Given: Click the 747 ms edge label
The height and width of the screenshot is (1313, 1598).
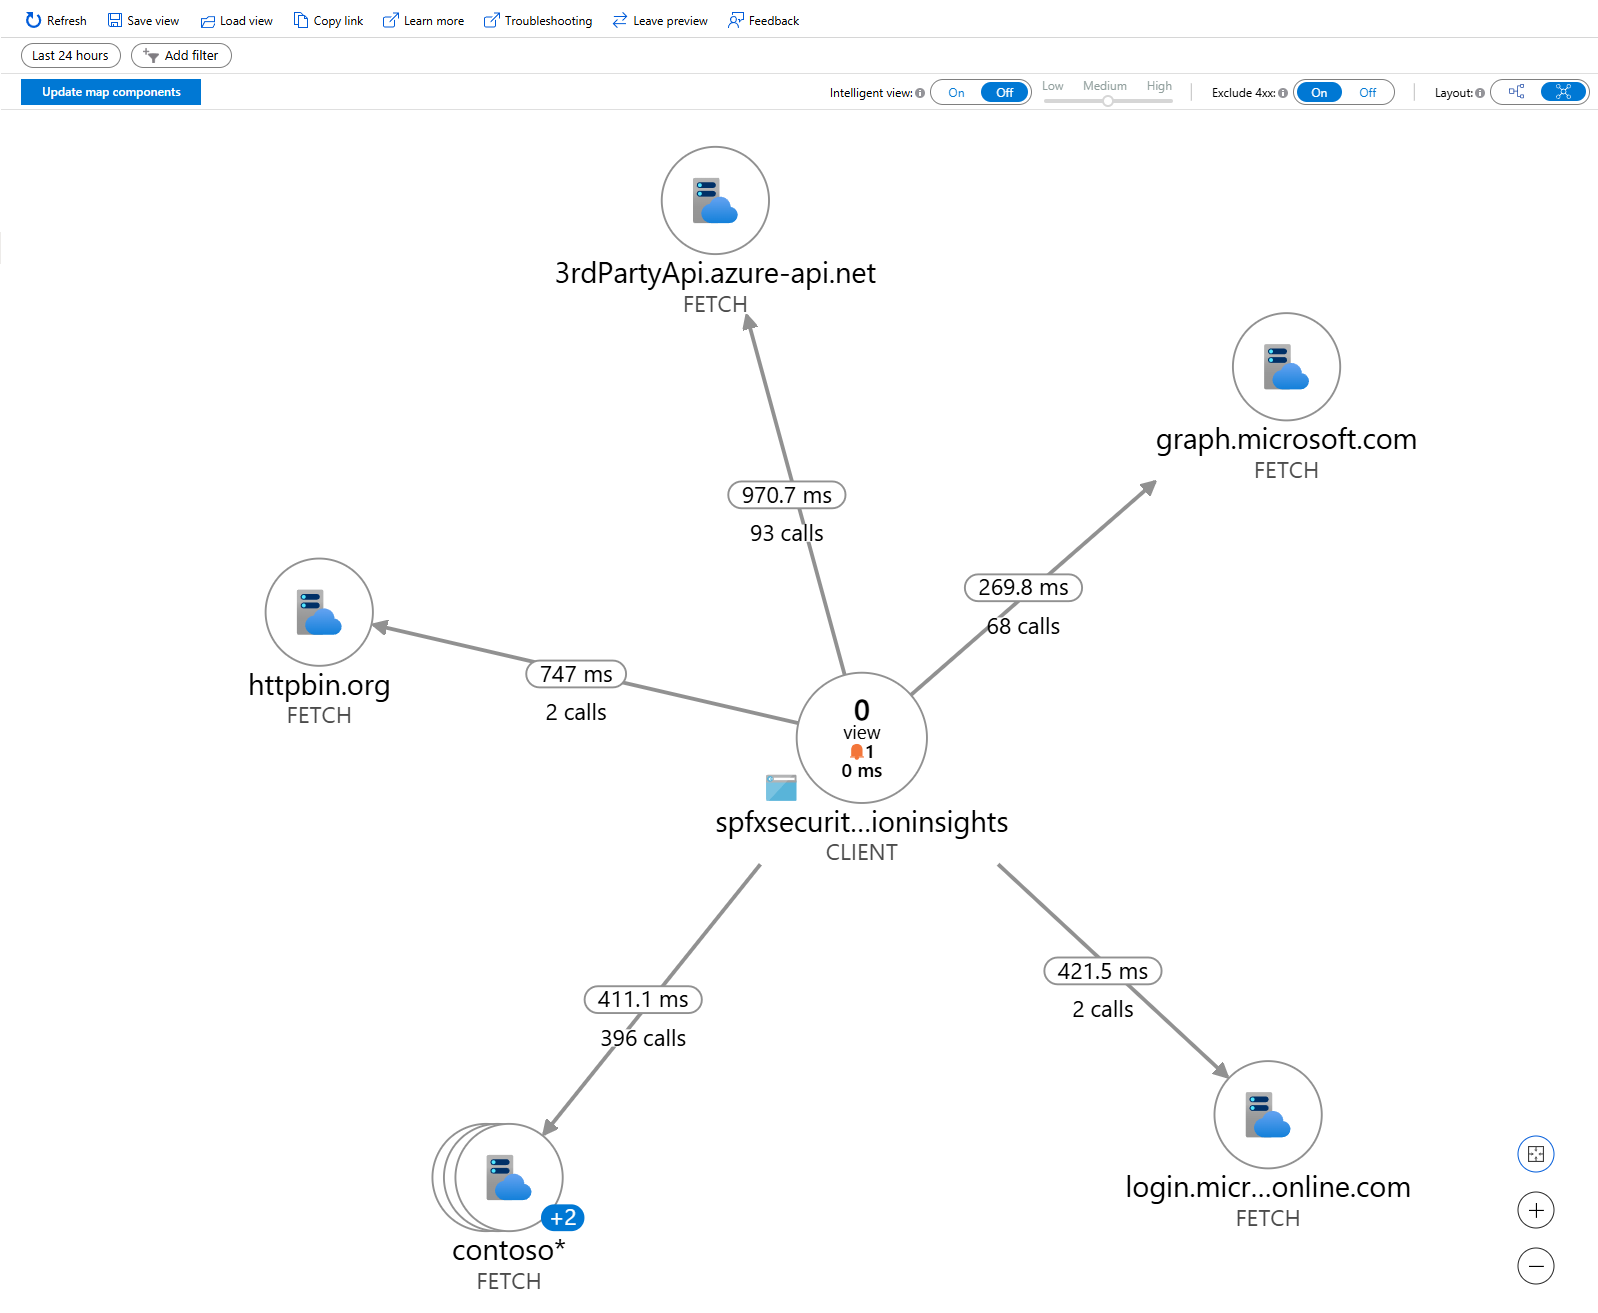Looking at the screenshot, I should click(x=576, y=674).
